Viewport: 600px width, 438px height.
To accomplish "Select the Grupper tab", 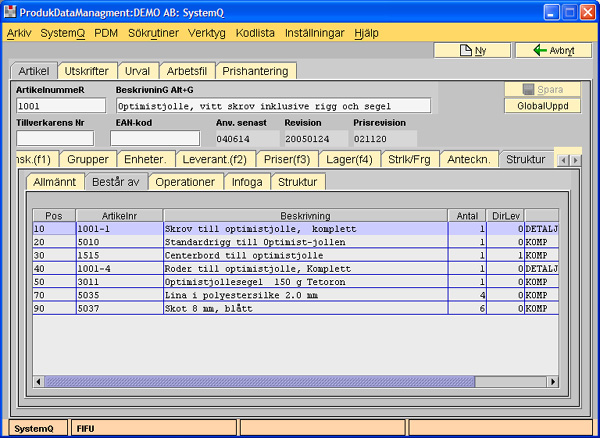I will (88, 159).
